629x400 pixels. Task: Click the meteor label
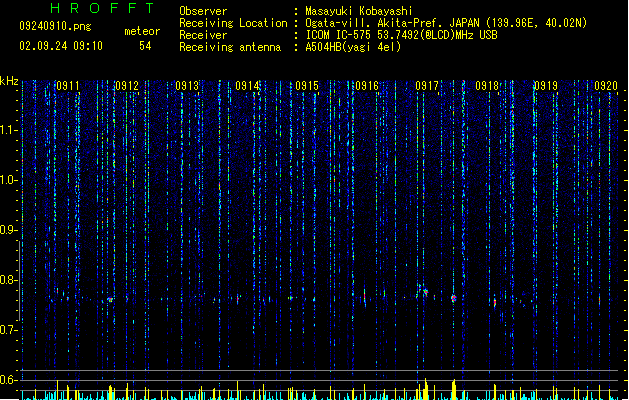pyautogui.click(x=142, y=31)
